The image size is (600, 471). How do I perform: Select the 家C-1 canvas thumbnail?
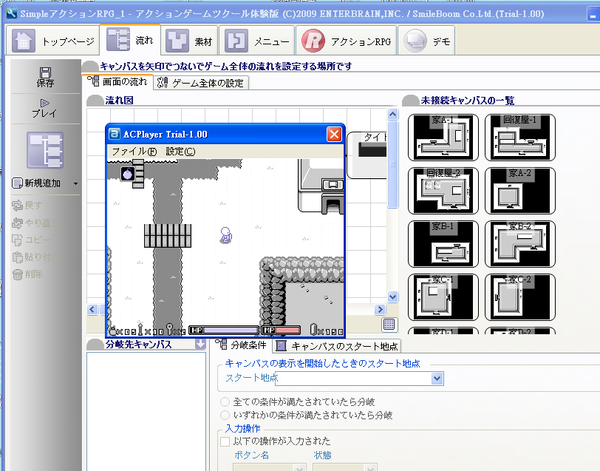[x=443, y=297]
